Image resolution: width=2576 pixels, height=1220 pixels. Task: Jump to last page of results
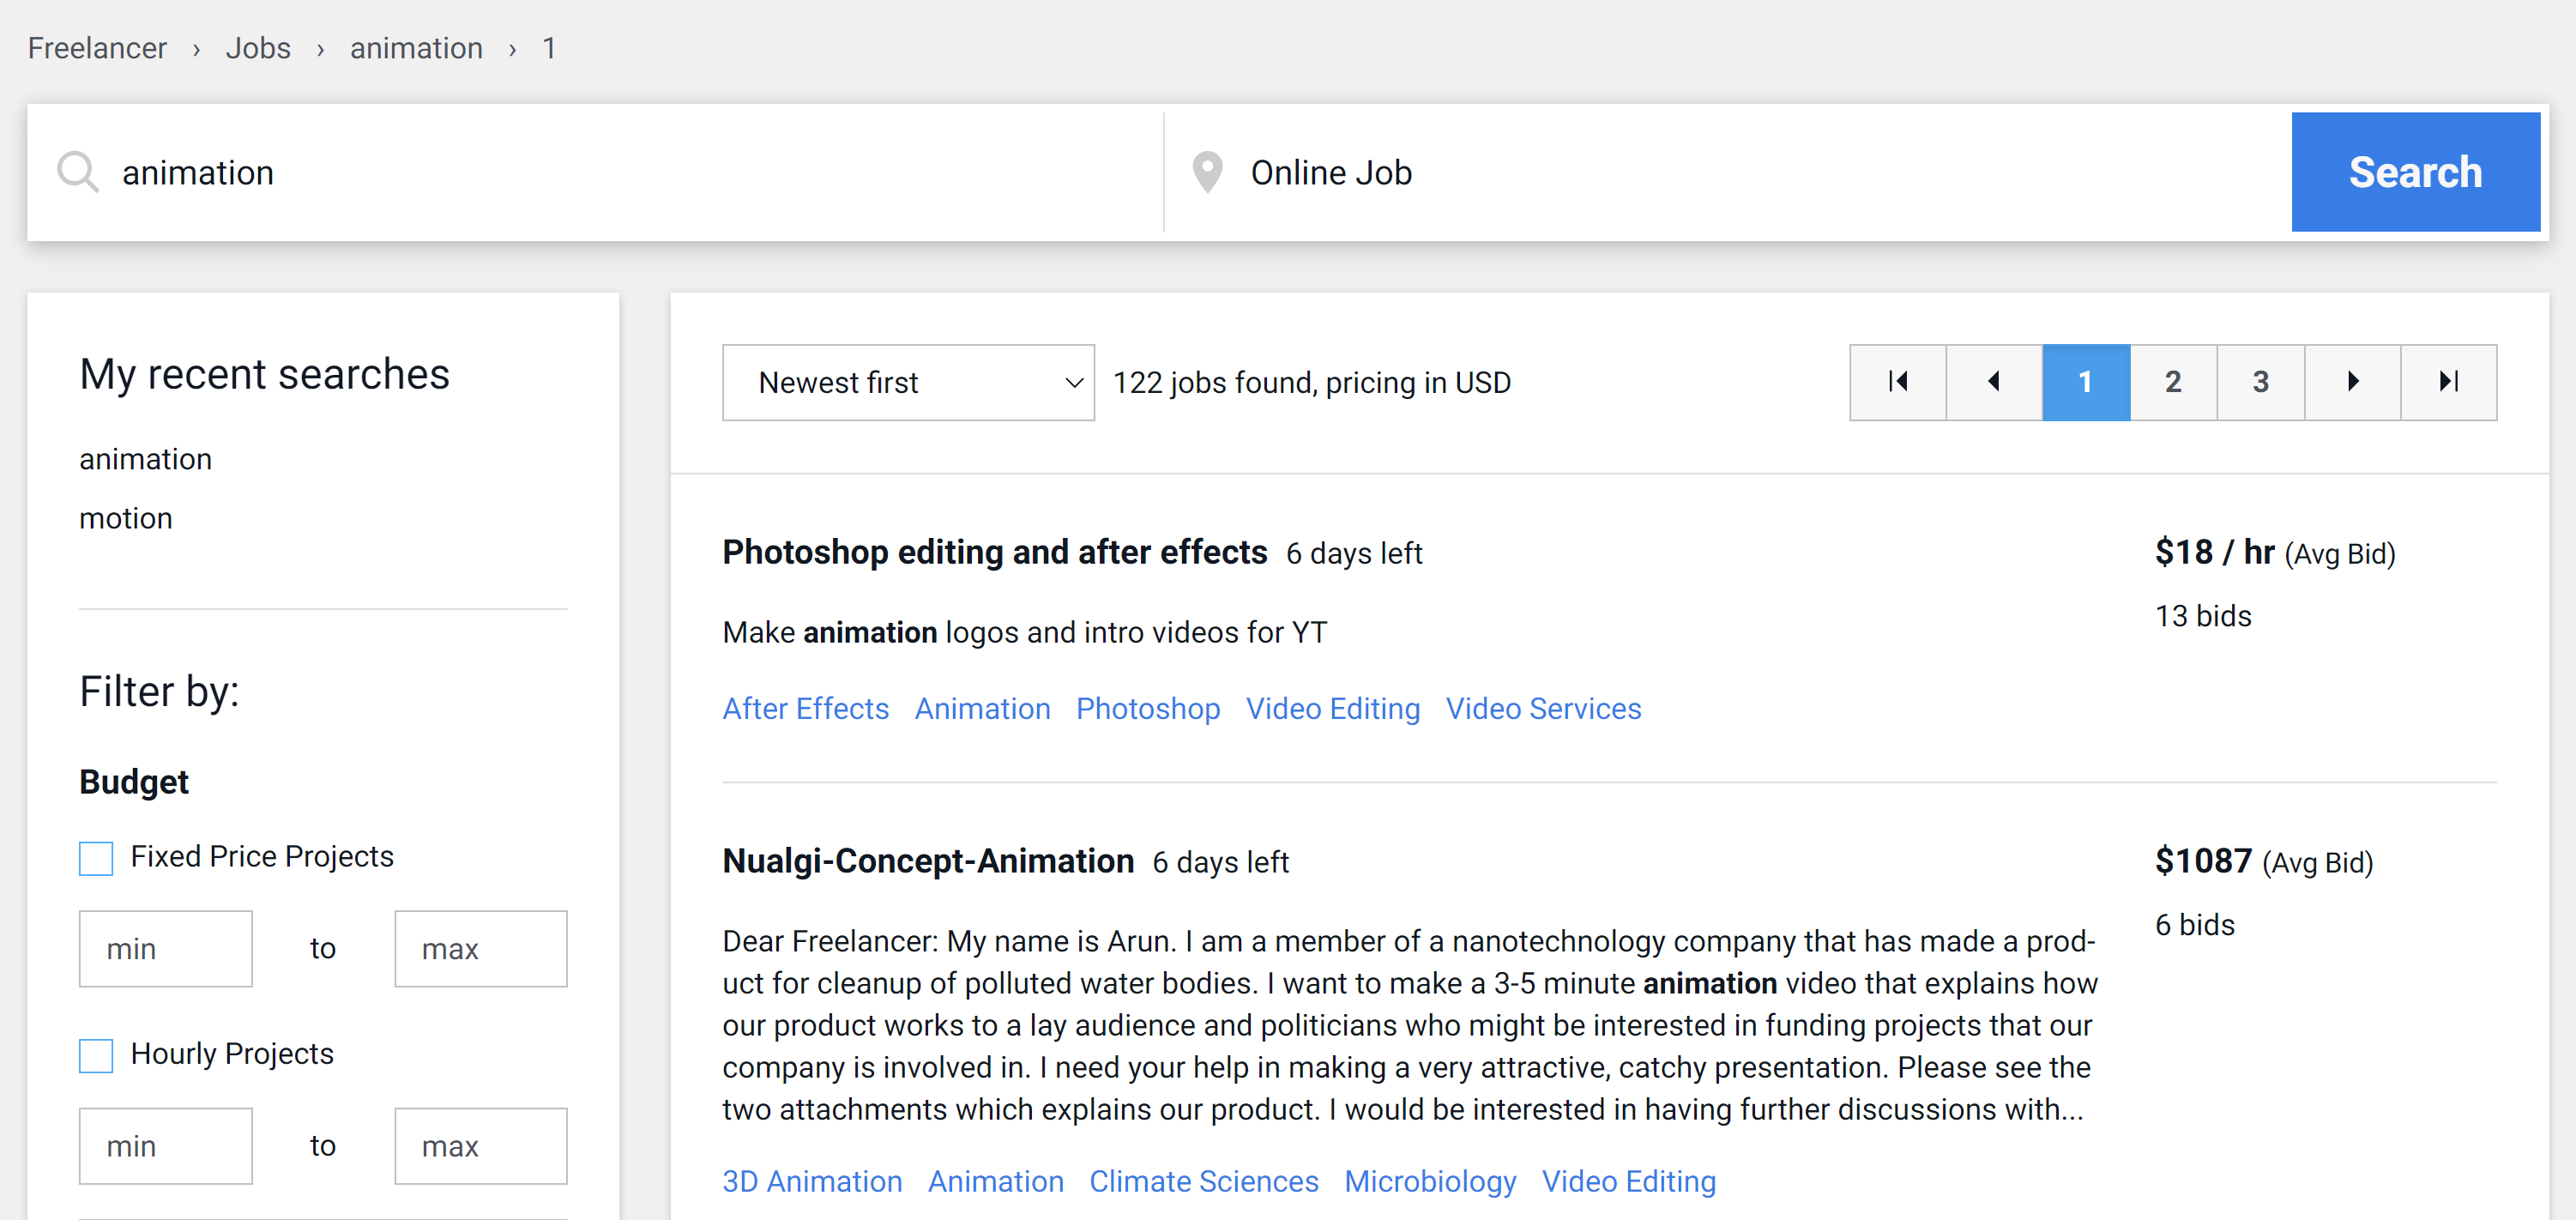pyautogui.click(x=2448, y=382)
